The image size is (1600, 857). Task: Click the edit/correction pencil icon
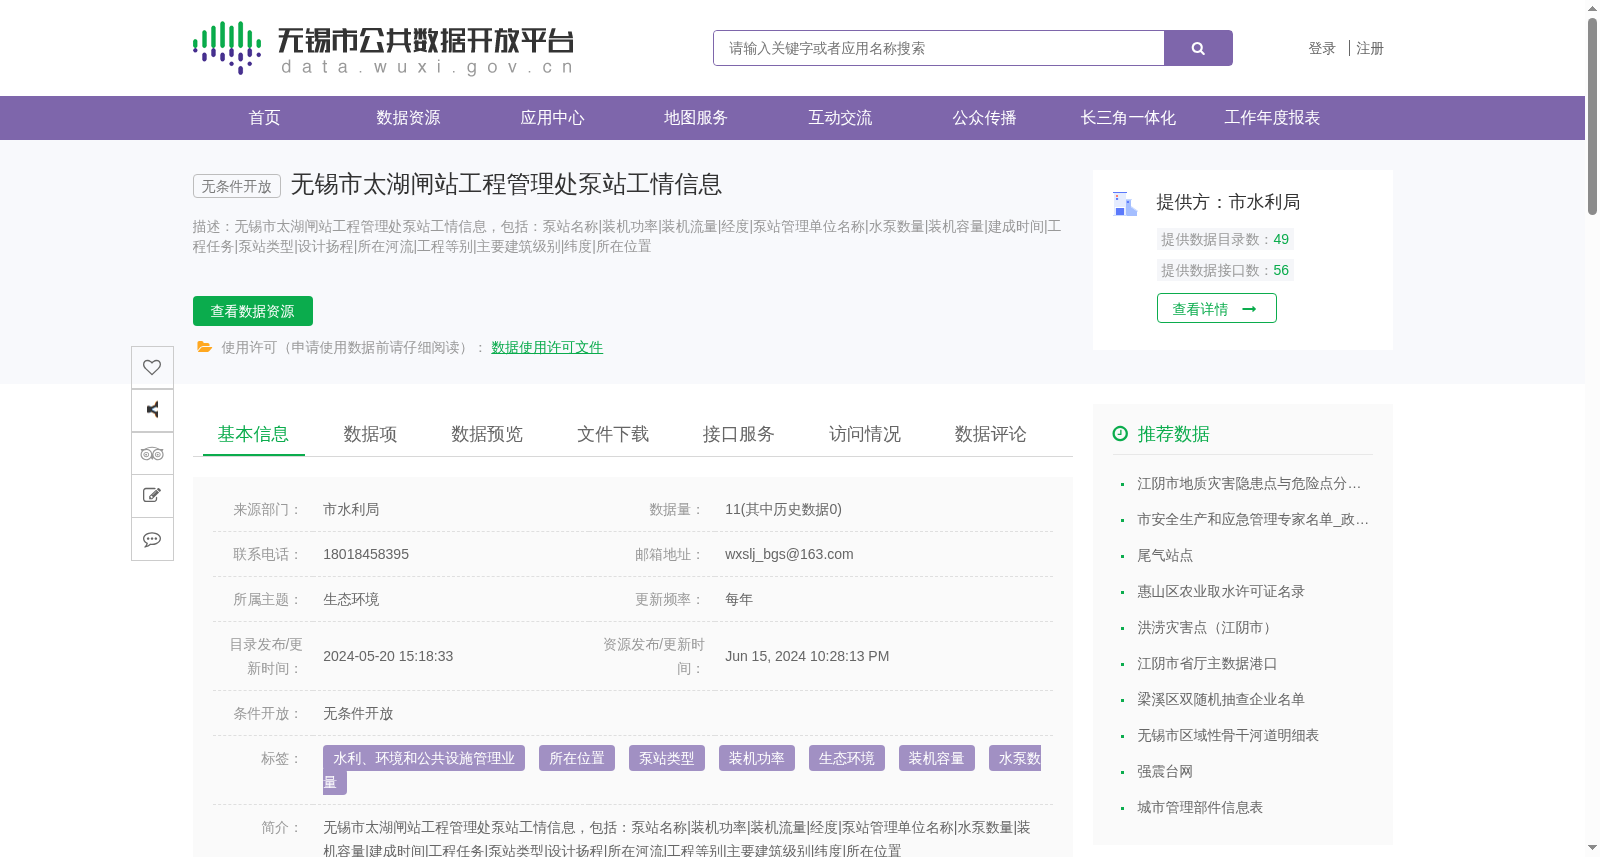pyautogui.click(x=152, y=496)
